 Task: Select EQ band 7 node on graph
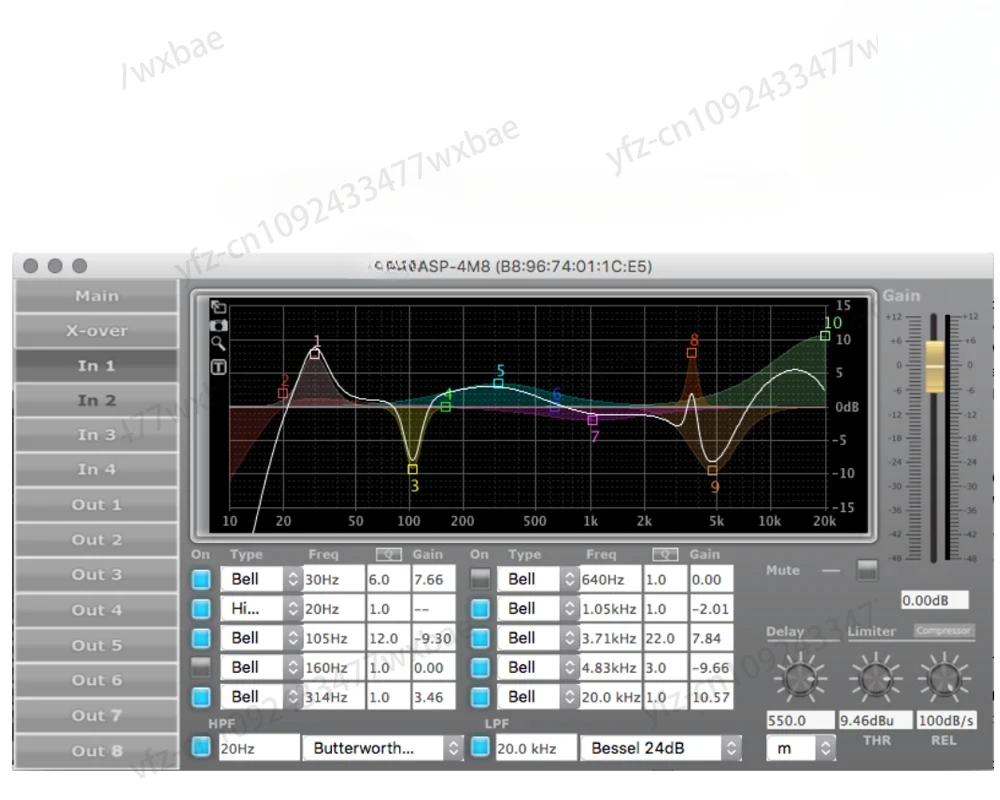point(592,420)
